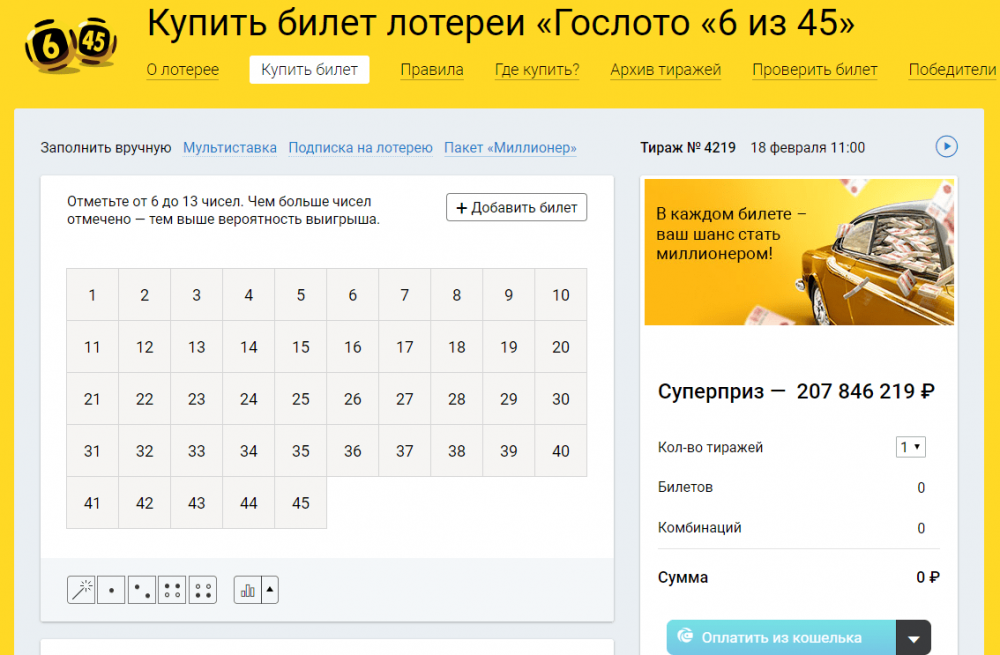The width and height of the screenshot is (1000, 655).
Task: Select the Купить билет tab
Action: (309, 70)
